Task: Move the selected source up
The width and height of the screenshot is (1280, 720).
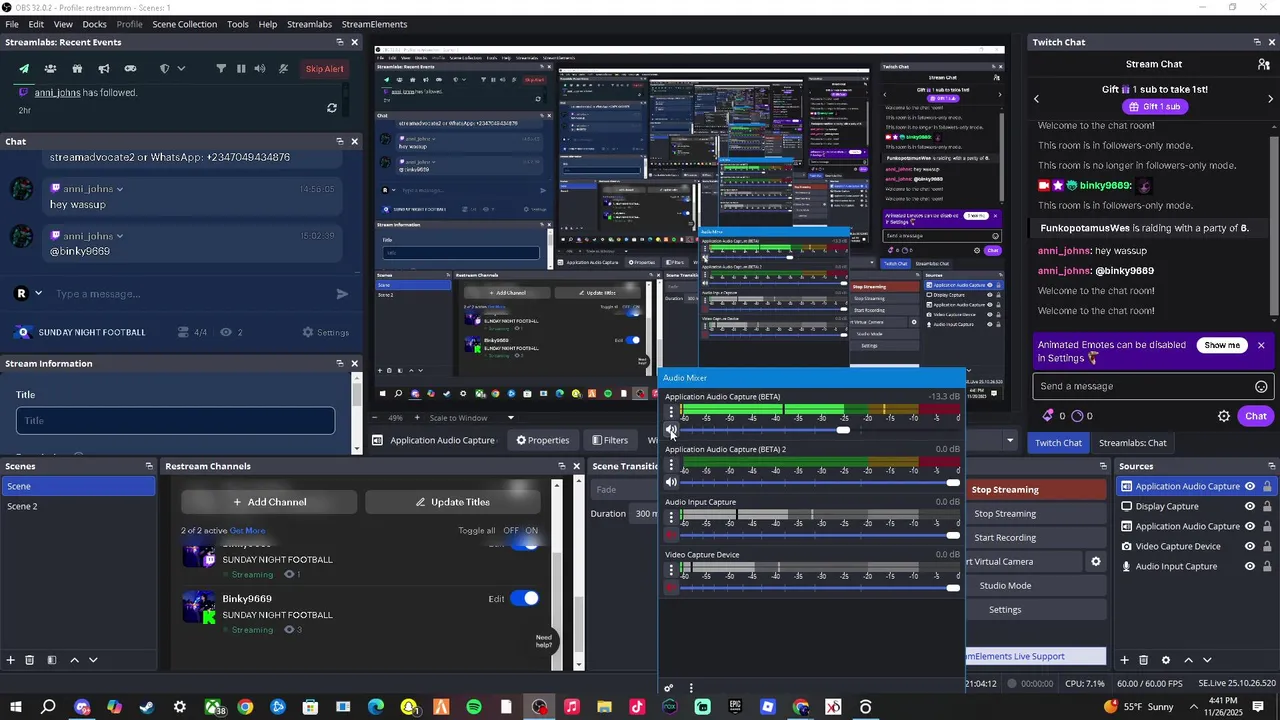Action: coord(1188,660)
